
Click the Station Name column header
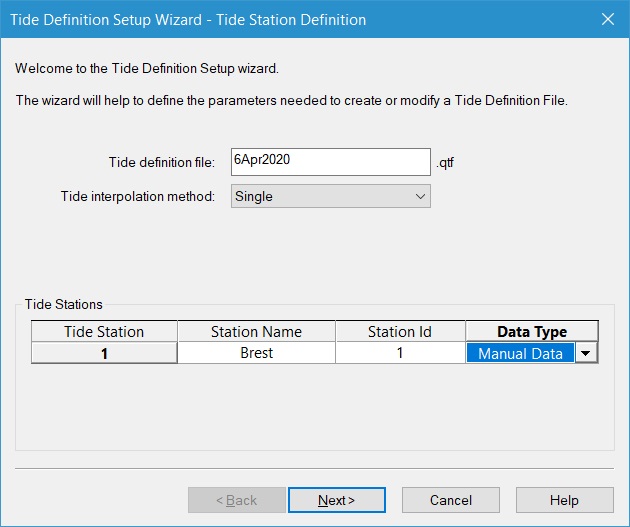(256, 332)
